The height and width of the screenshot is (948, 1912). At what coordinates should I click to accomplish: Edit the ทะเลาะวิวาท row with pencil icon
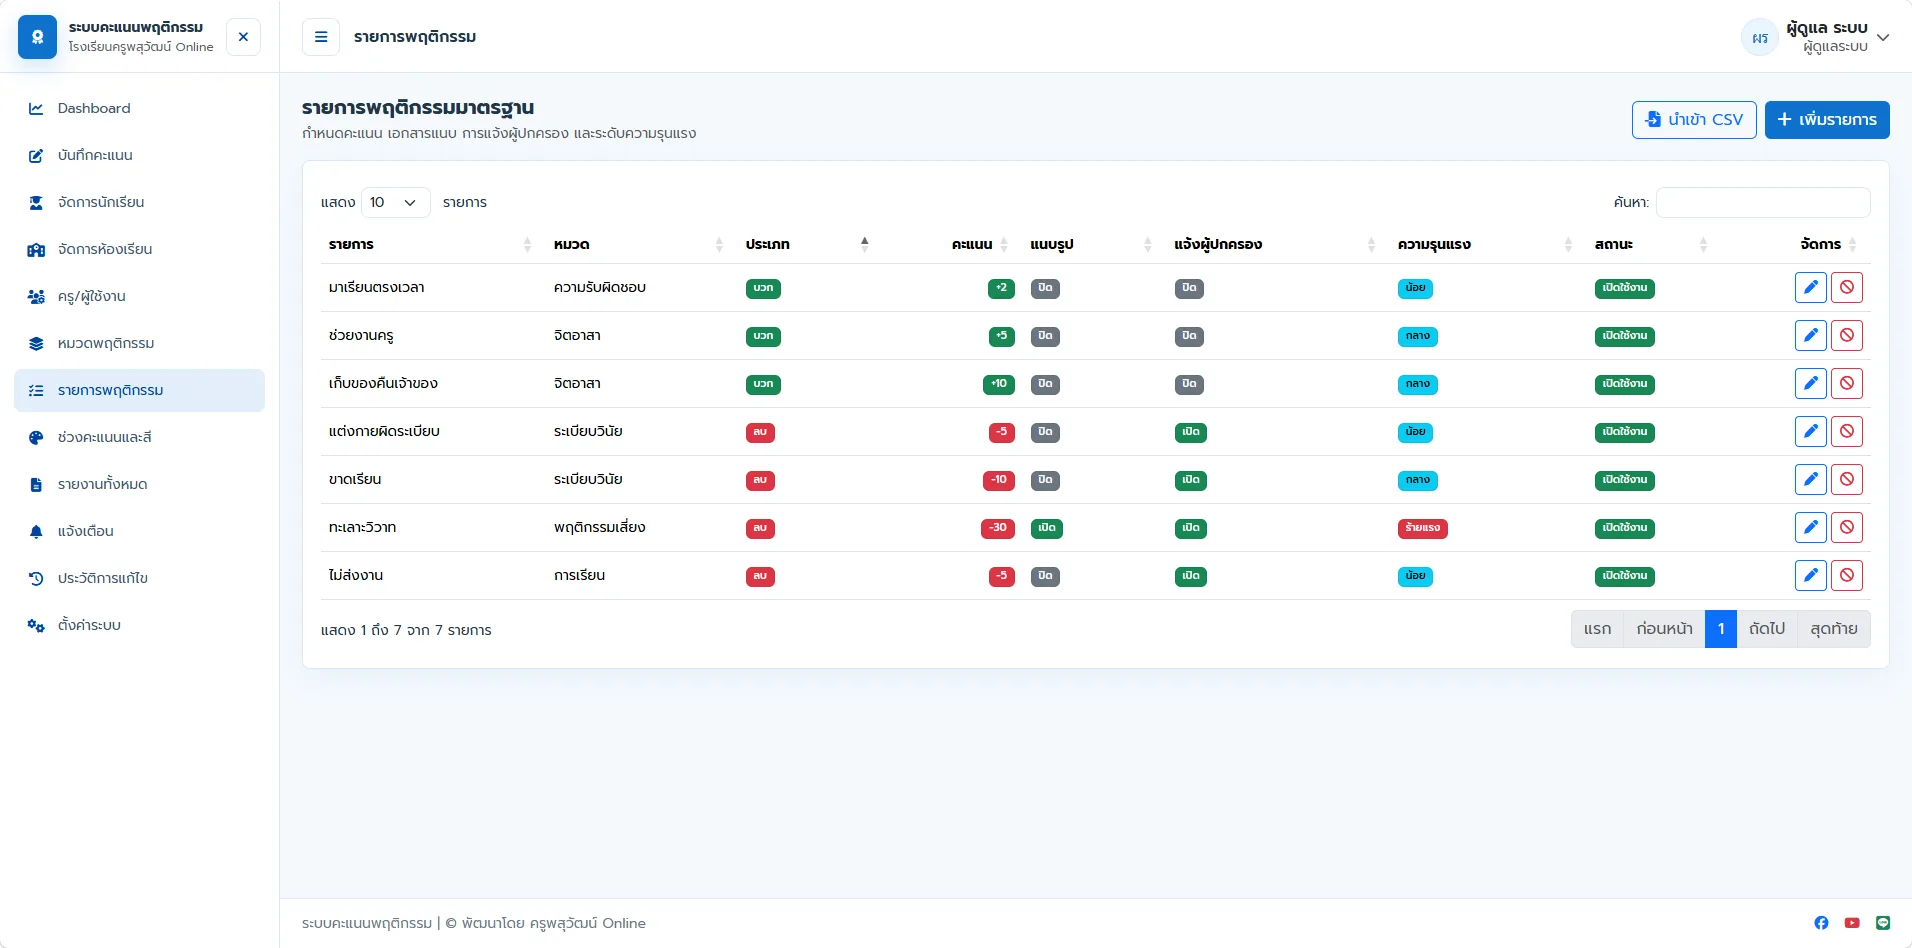1810,528
